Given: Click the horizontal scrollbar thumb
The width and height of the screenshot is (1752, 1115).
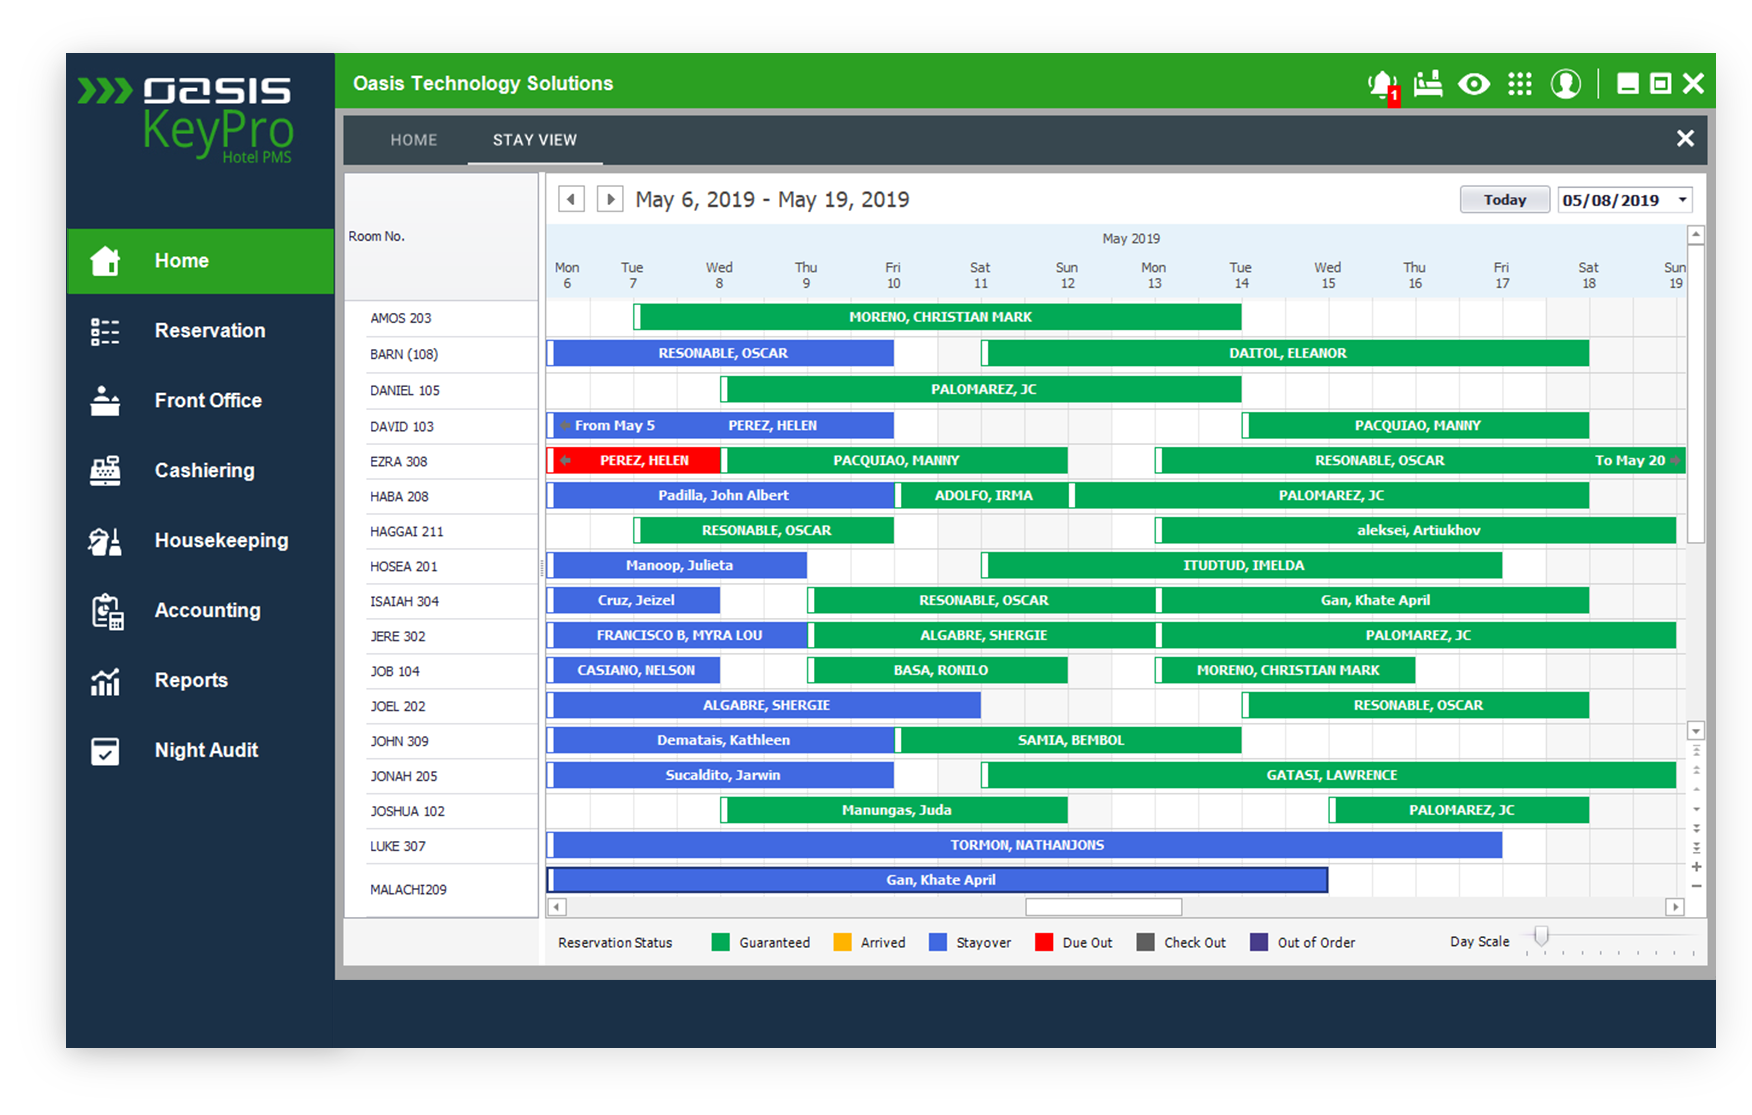Looking at the screenshot, I should point(1103,907).
